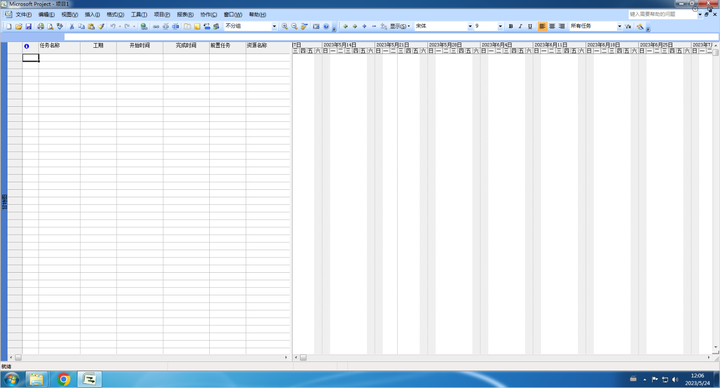The height and width of the screenshot is (388, 720).
Task: Toggle underline formatting
Action: coord(530,27)
